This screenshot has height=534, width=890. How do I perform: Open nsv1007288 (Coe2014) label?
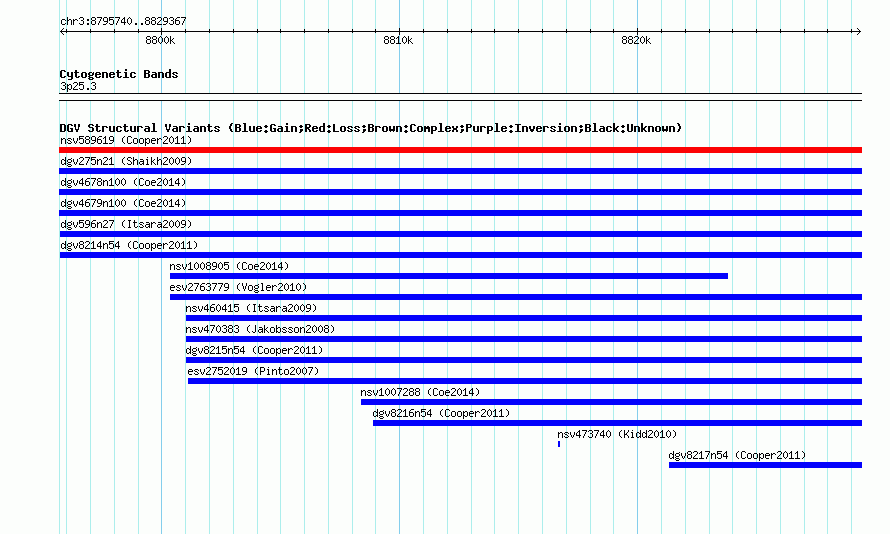point(420,392)
